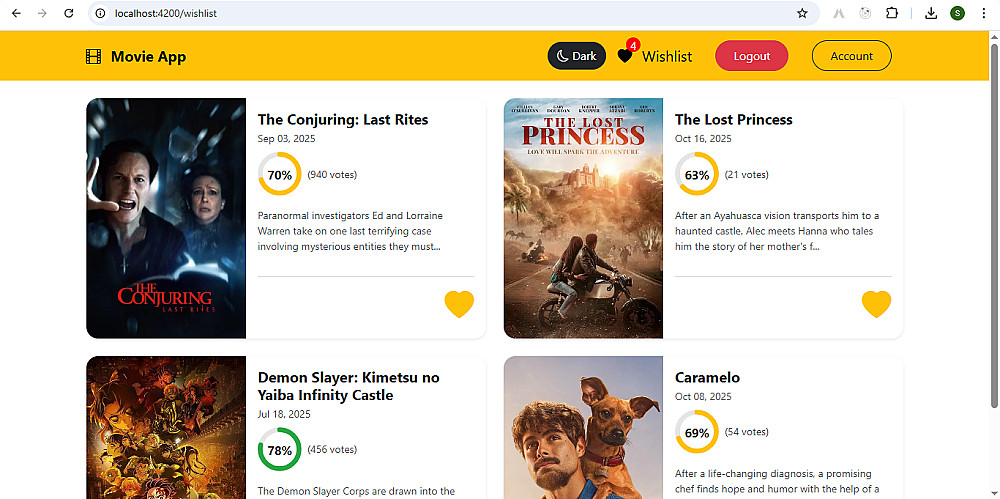Viewport: 1000px width, 499px height.
Task: Click the Caramelo movie title
Action: [707, 377]
